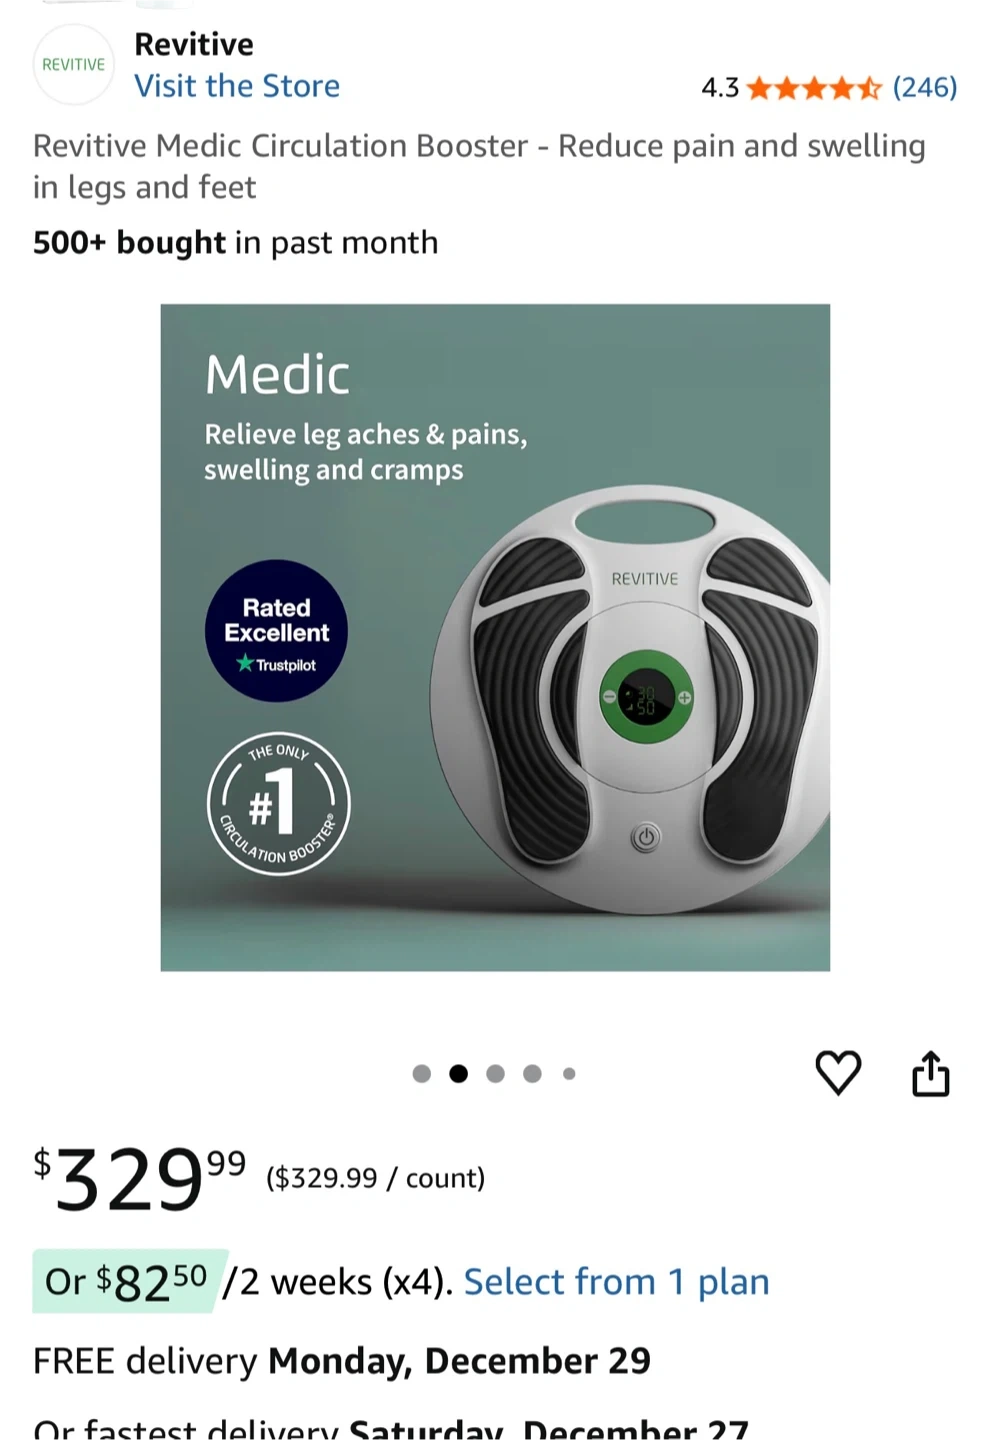Screen dimensions: 991x1440
Task: Tap the 4.3 rating number
Action: (x=720, y=88)
